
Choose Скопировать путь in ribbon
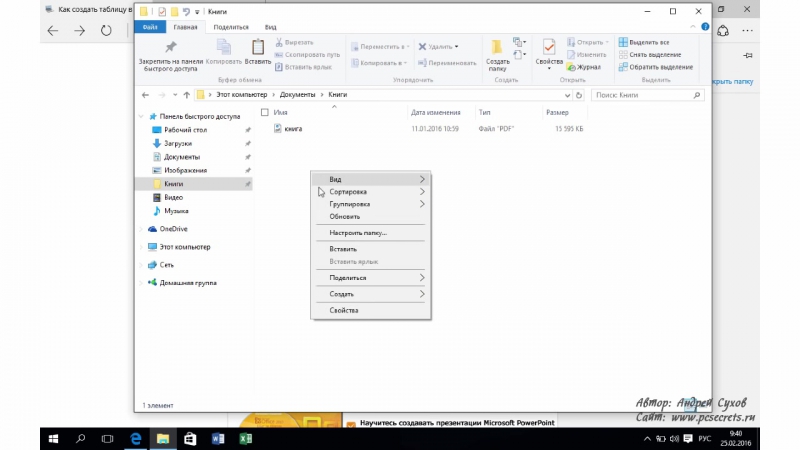pyautogui.click(x=307, y=55)
